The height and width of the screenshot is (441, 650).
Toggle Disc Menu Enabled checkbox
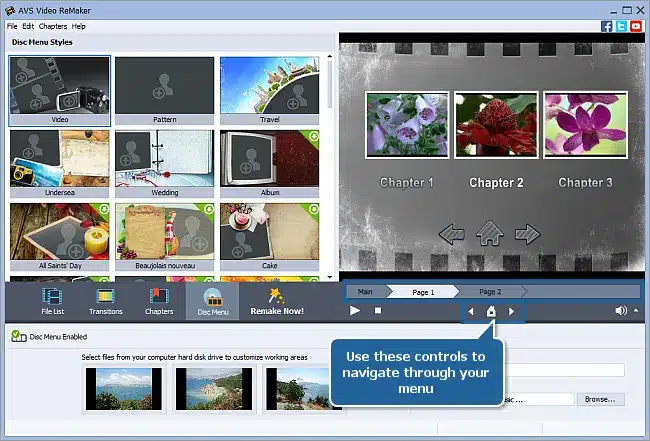(x=18, y=336)
